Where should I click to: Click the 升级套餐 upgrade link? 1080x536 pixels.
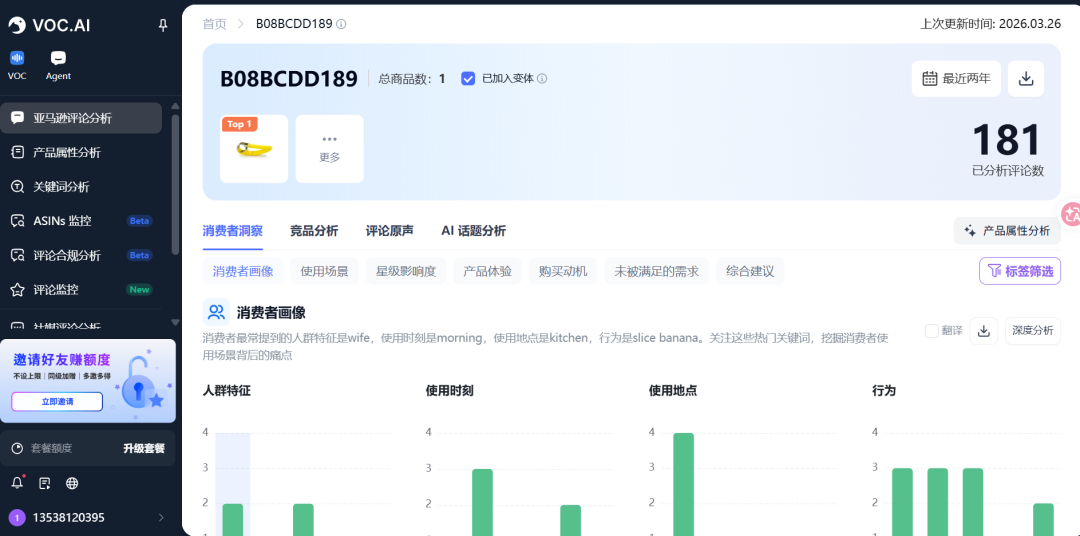tap(144, 448)
